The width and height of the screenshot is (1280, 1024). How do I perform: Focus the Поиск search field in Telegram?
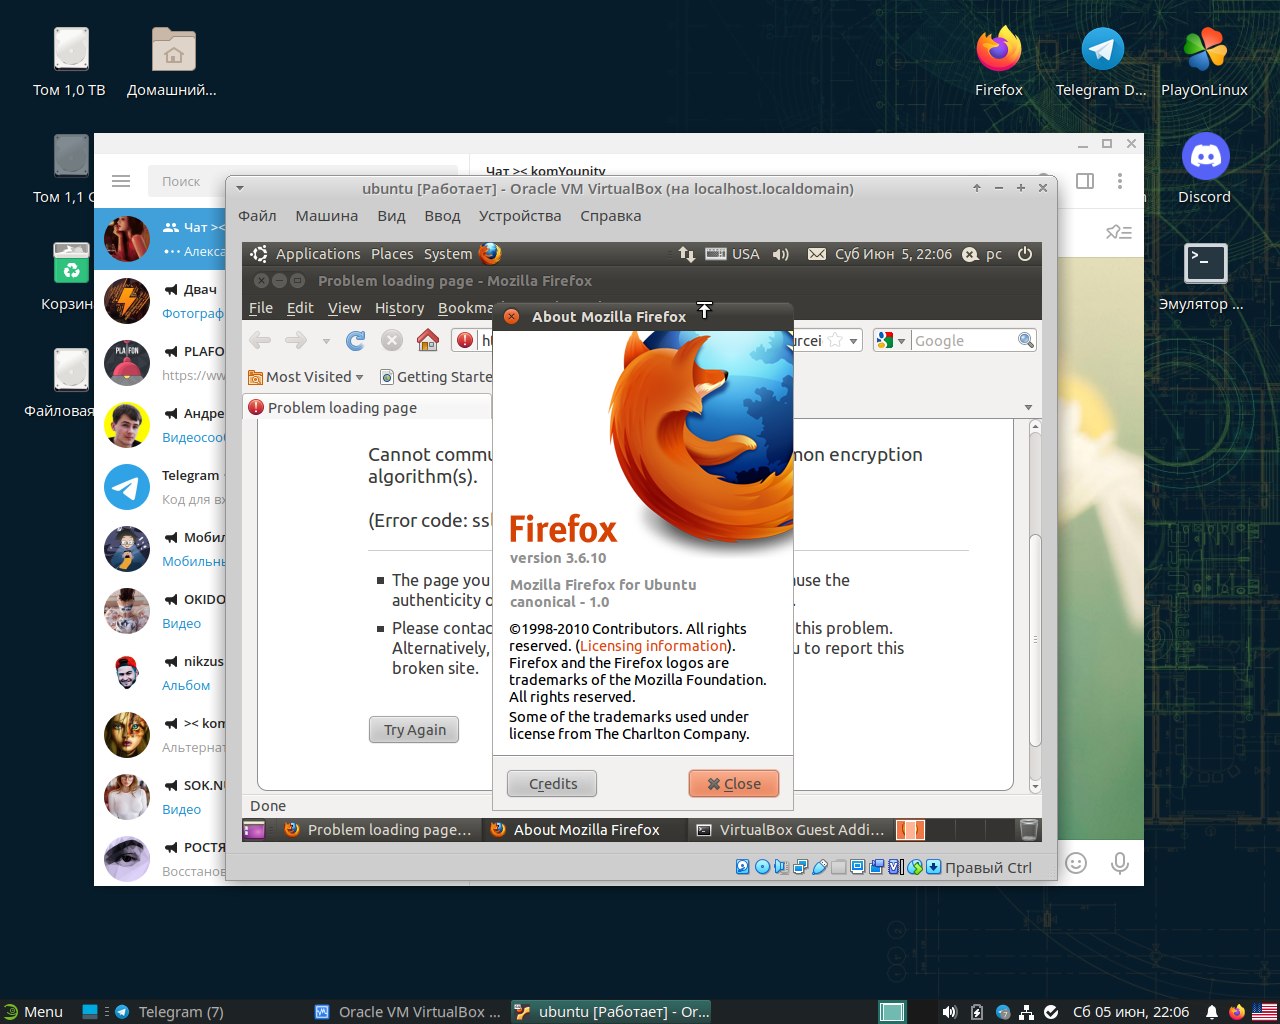tap(303, 181)
